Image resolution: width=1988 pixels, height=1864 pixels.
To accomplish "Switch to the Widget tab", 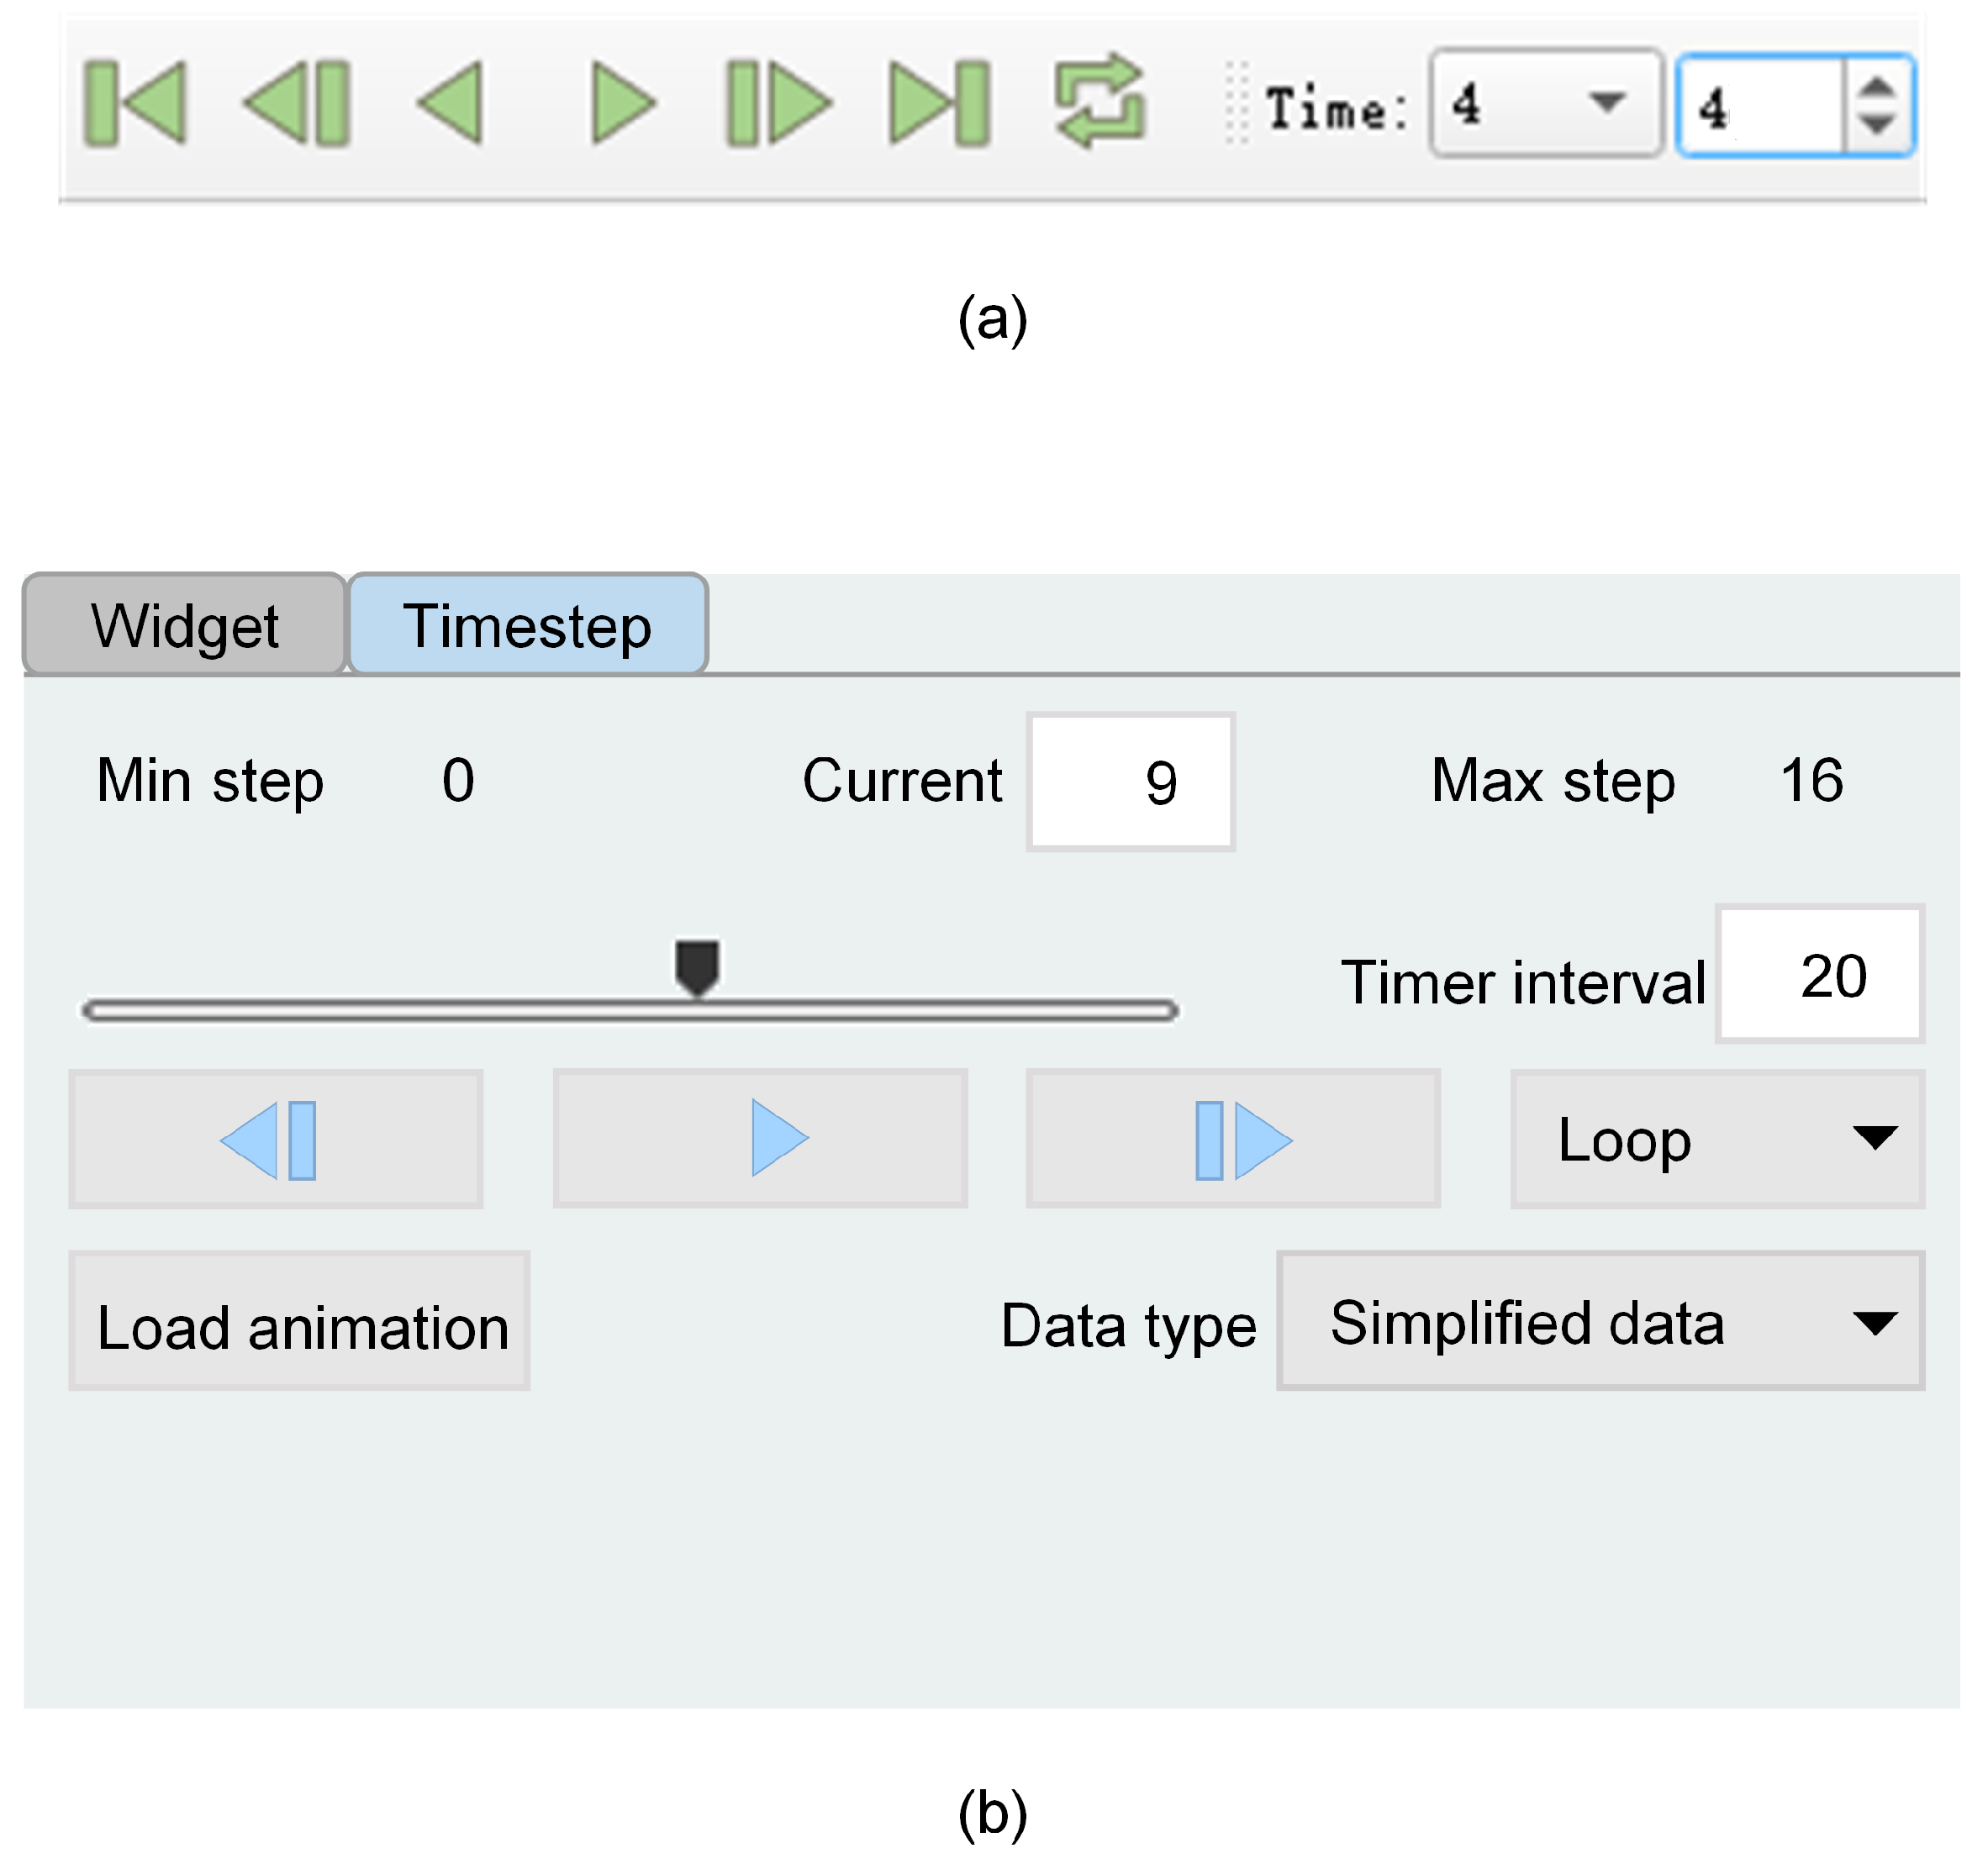I will [x=185, y=626].
